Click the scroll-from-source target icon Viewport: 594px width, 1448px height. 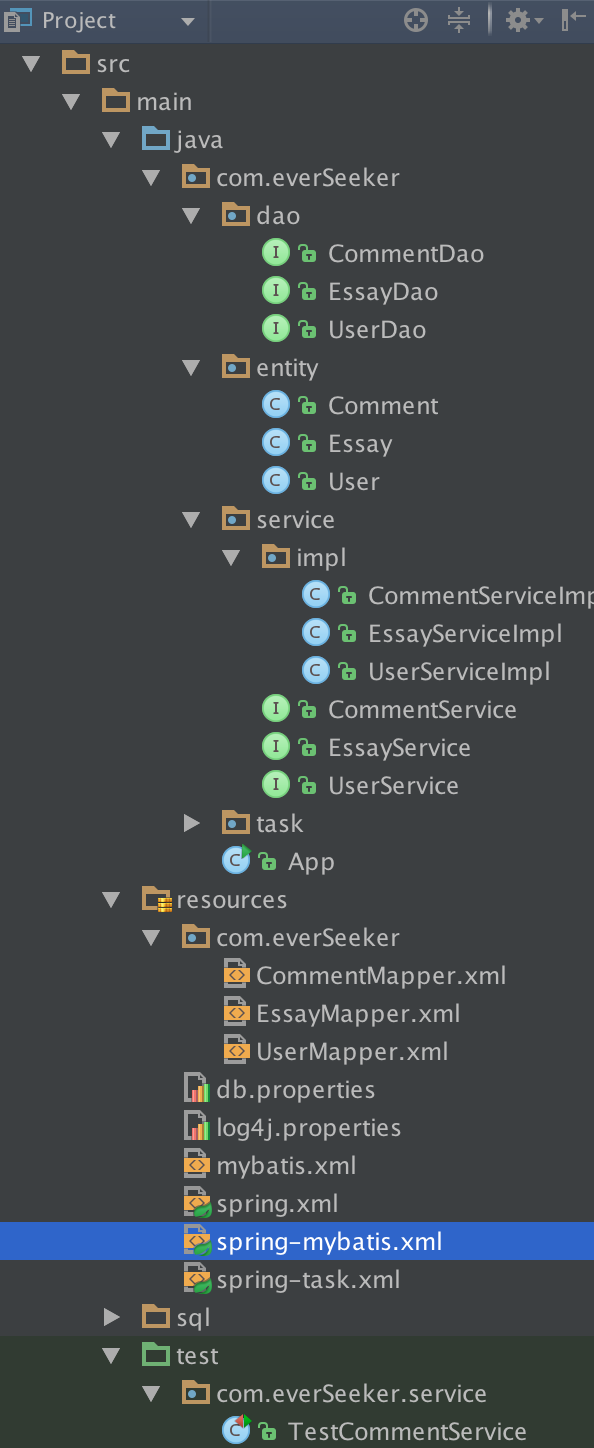coord(415,20)
